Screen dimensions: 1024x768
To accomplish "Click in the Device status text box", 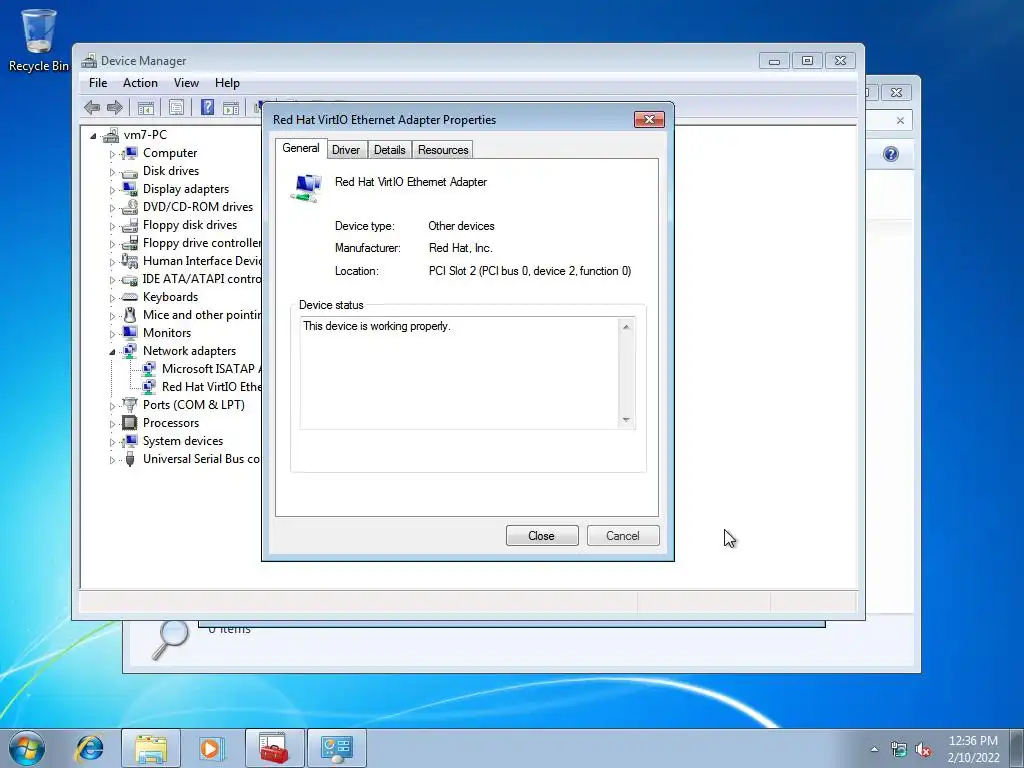I will click(x=460, y=373).
